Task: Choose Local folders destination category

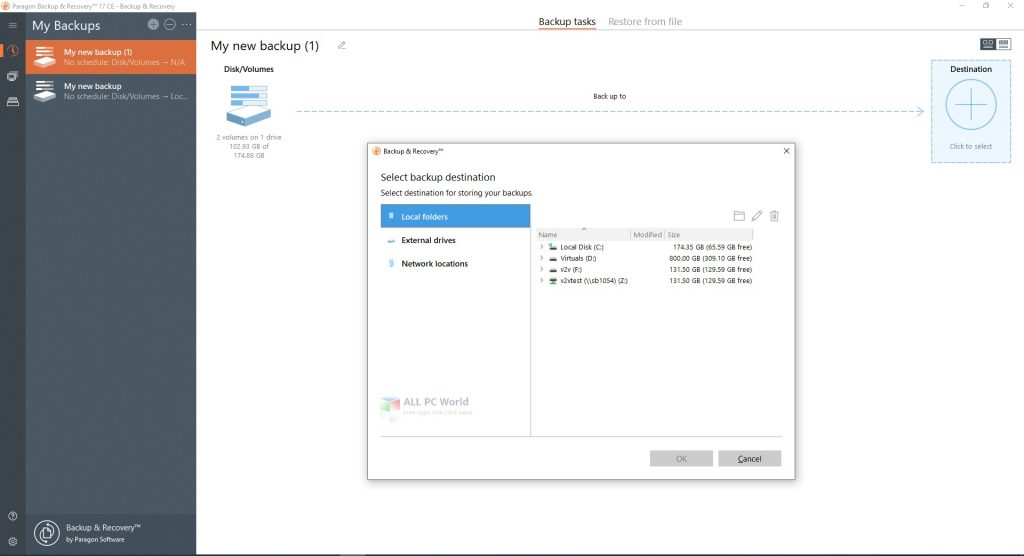Action: tap(455, 216)
